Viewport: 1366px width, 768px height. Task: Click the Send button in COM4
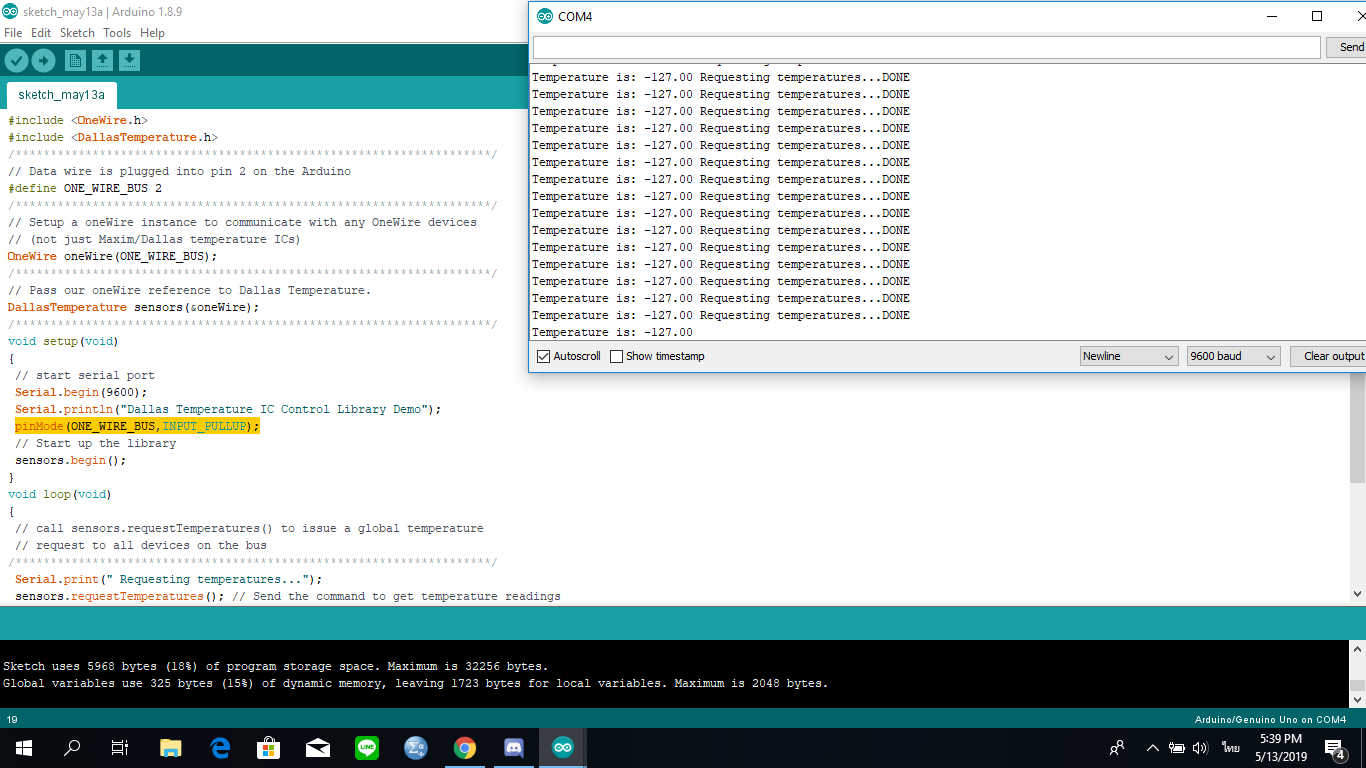point(1348,47)
